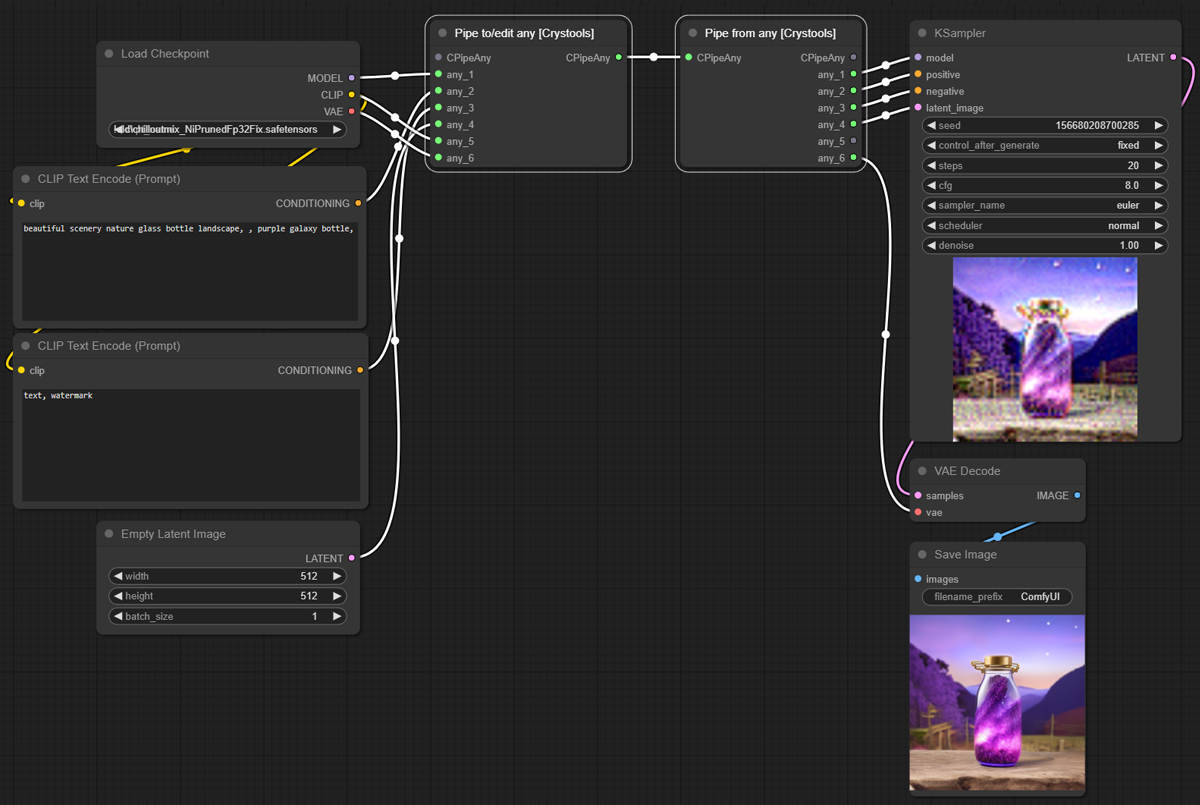Increase steps value with the right arrow
This screenshot has width=1200, height=805.
[x=1158, y=165]
